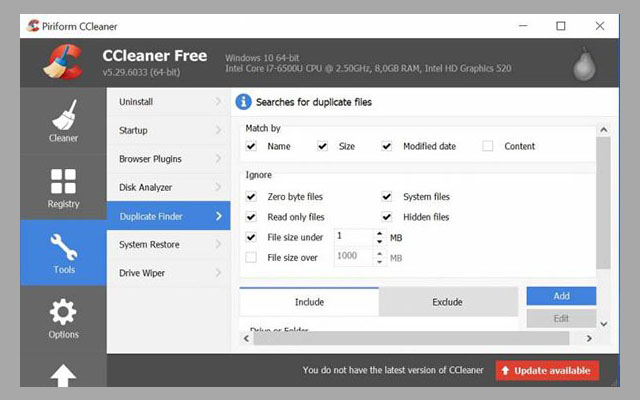Viewport: 640px width, 400px height.
Task: Increase File size under stepper value
Action: [379, 233]
